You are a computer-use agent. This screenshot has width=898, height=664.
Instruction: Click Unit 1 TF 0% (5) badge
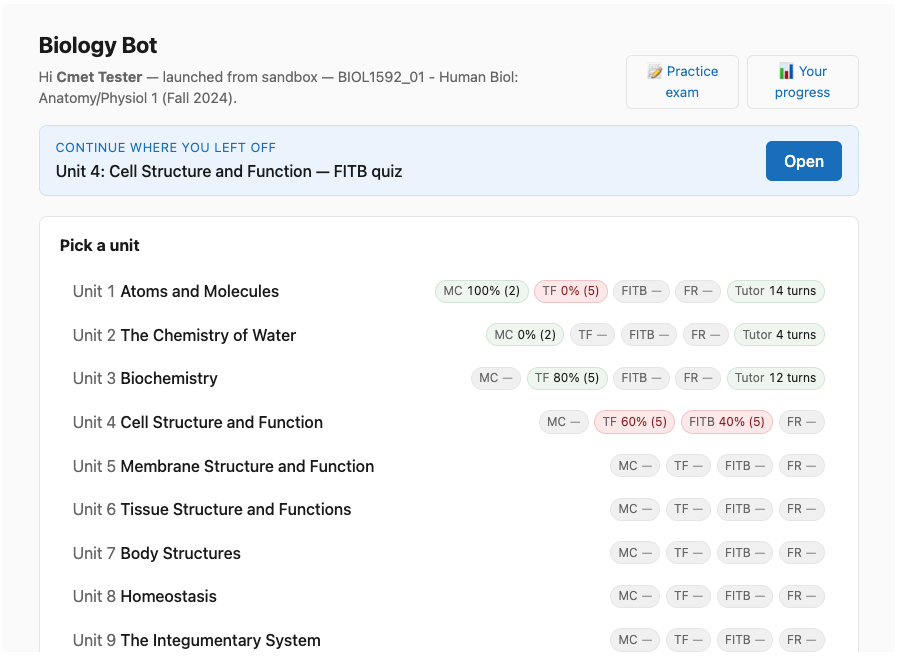pyautogui.click(x=570, y=291)
